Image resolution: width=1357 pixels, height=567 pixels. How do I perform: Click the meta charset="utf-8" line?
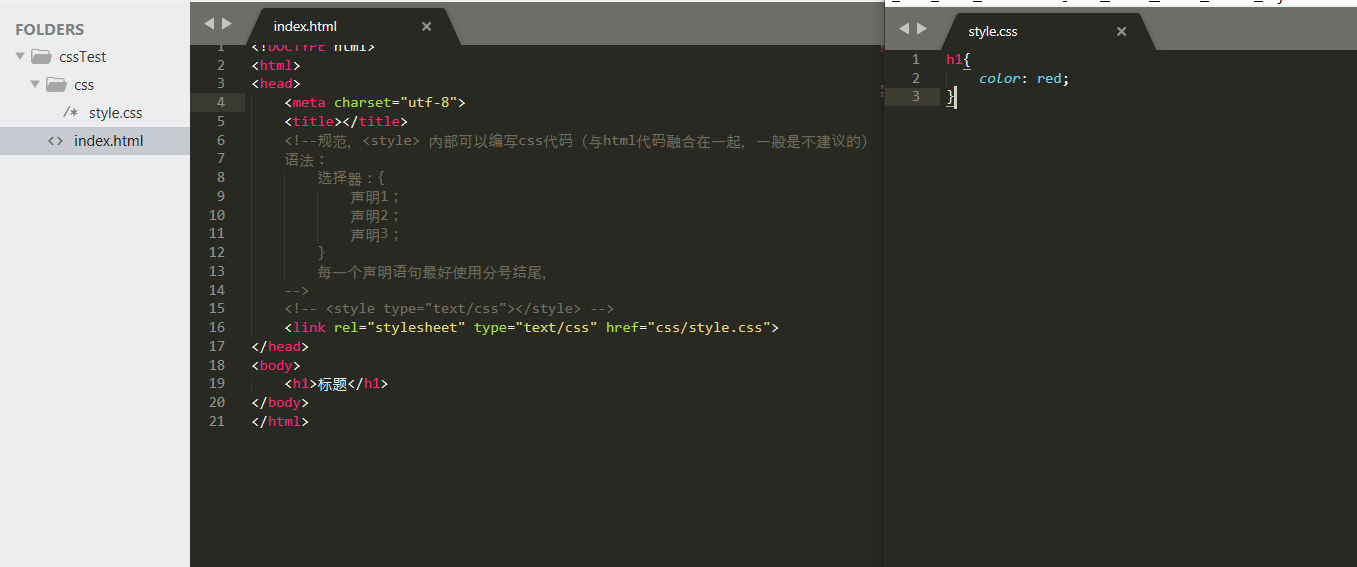click(375, 102)
